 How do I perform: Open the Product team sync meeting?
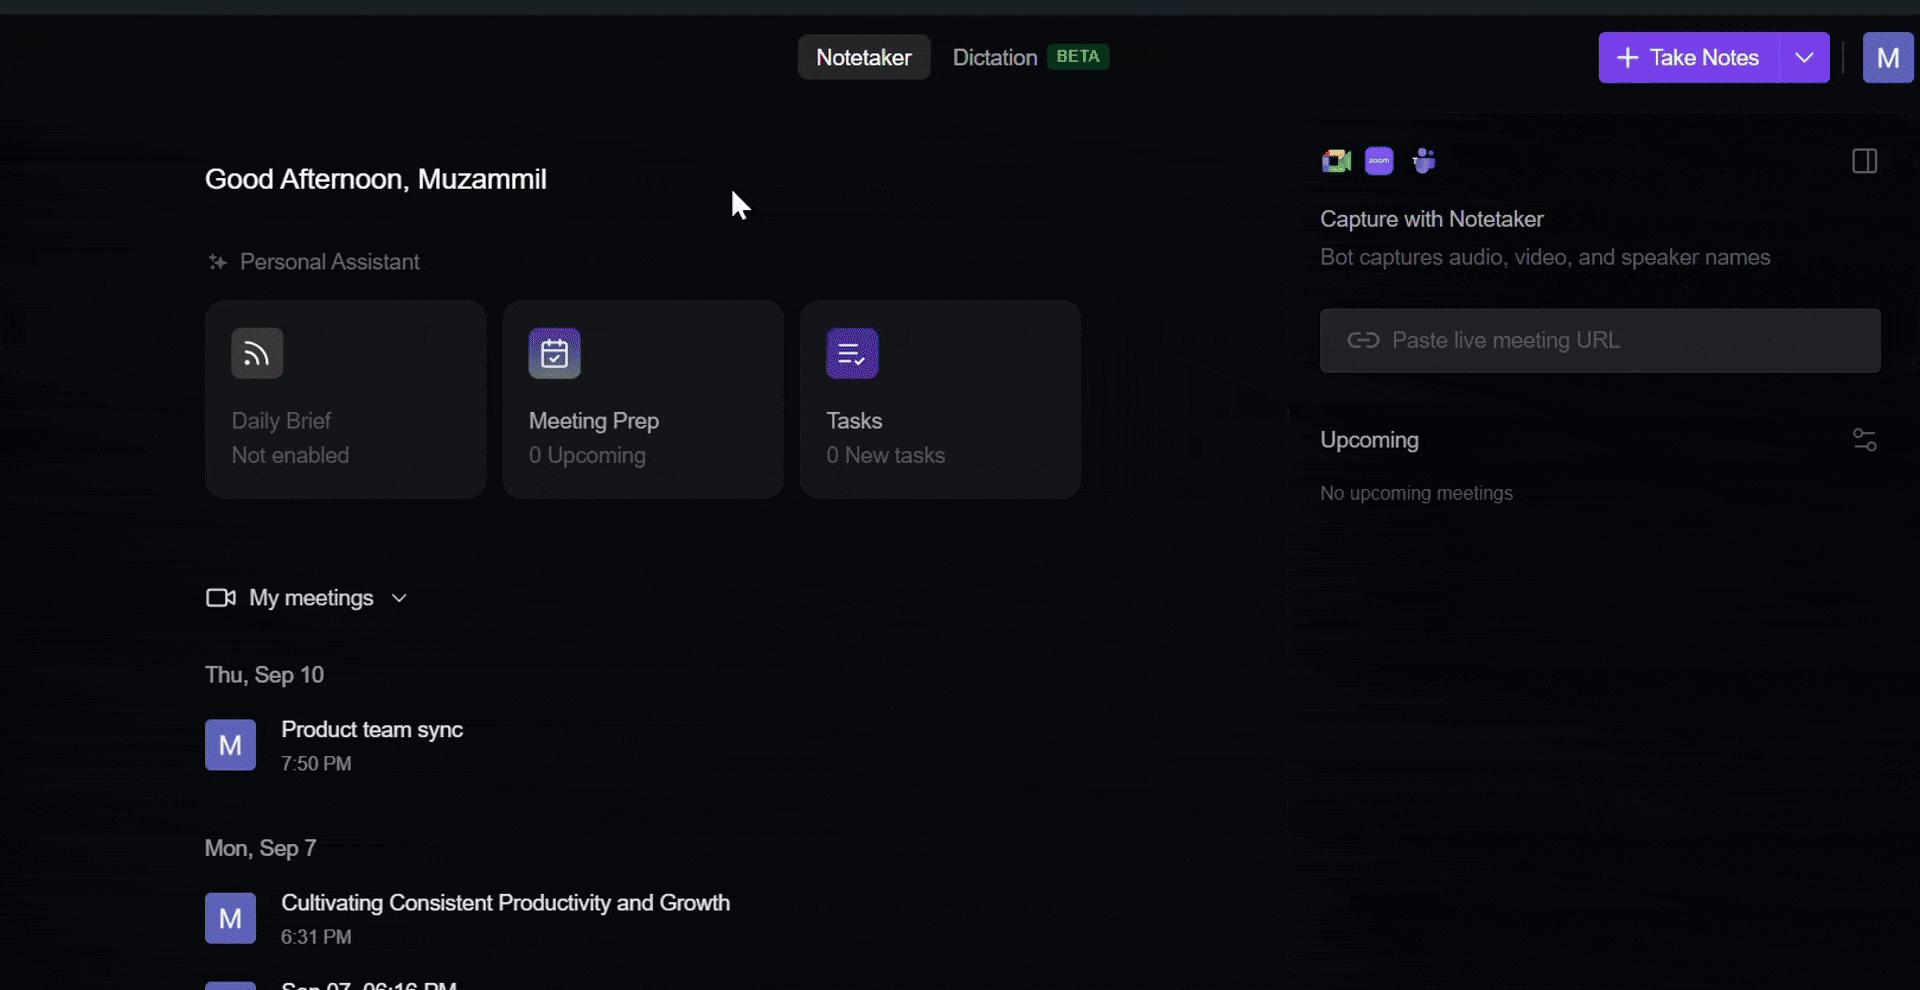point(372,729)
